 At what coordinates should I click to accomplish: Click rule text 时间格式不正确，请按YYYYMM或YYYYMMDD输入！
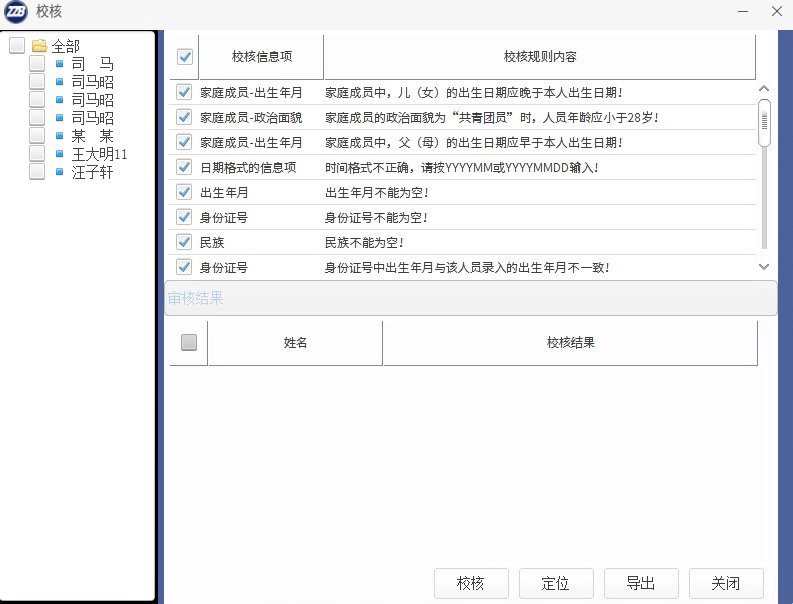pos(462,167)
